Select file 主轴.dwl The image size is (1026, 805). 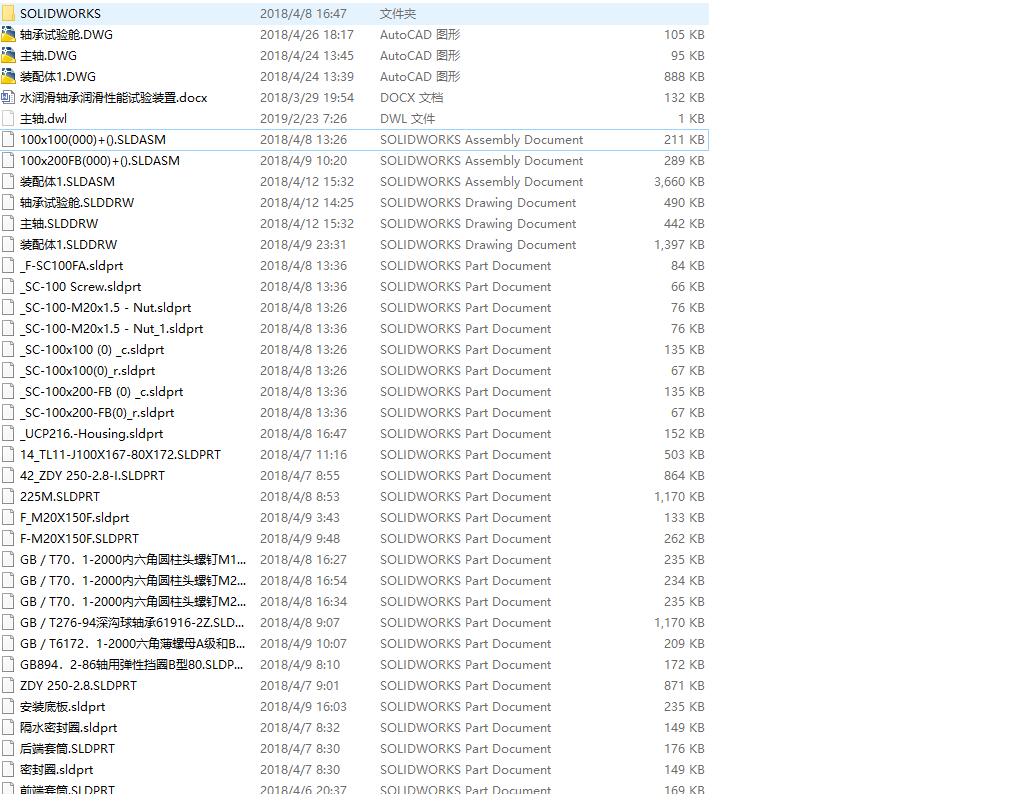point(43,118)
